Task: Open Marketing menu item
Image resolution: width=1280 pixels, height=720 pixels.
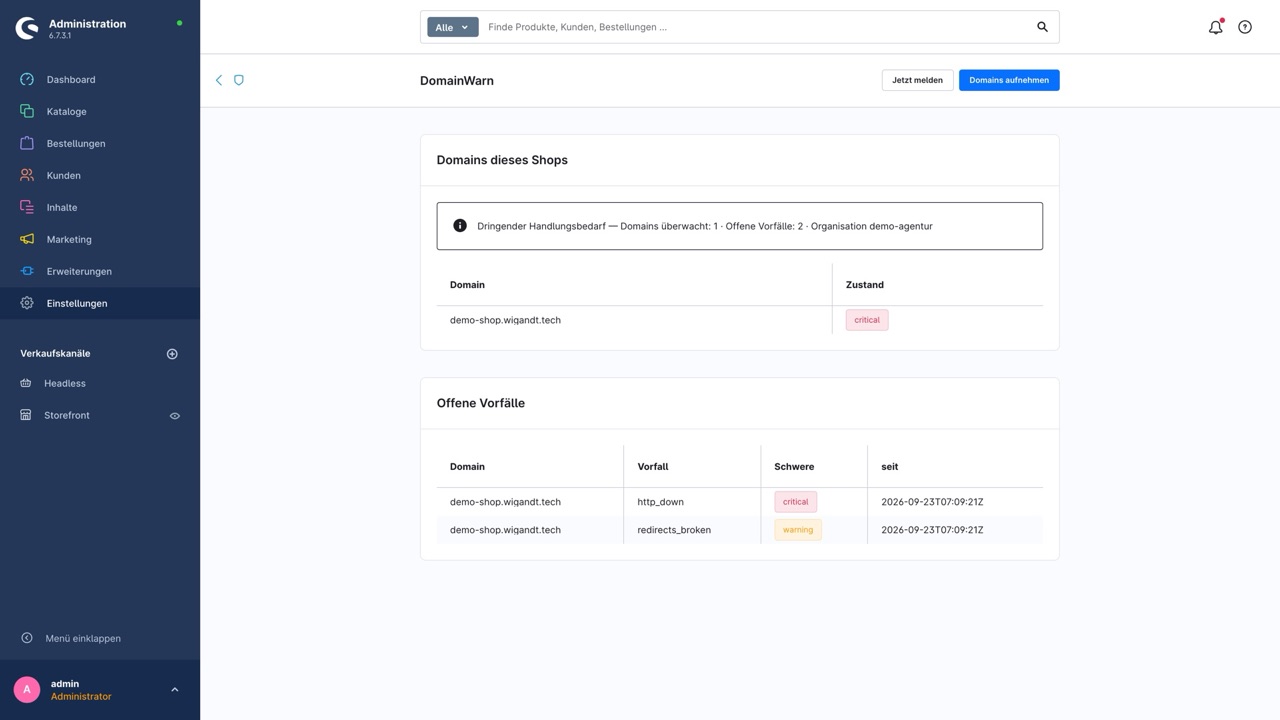Action: pos(69,239)
